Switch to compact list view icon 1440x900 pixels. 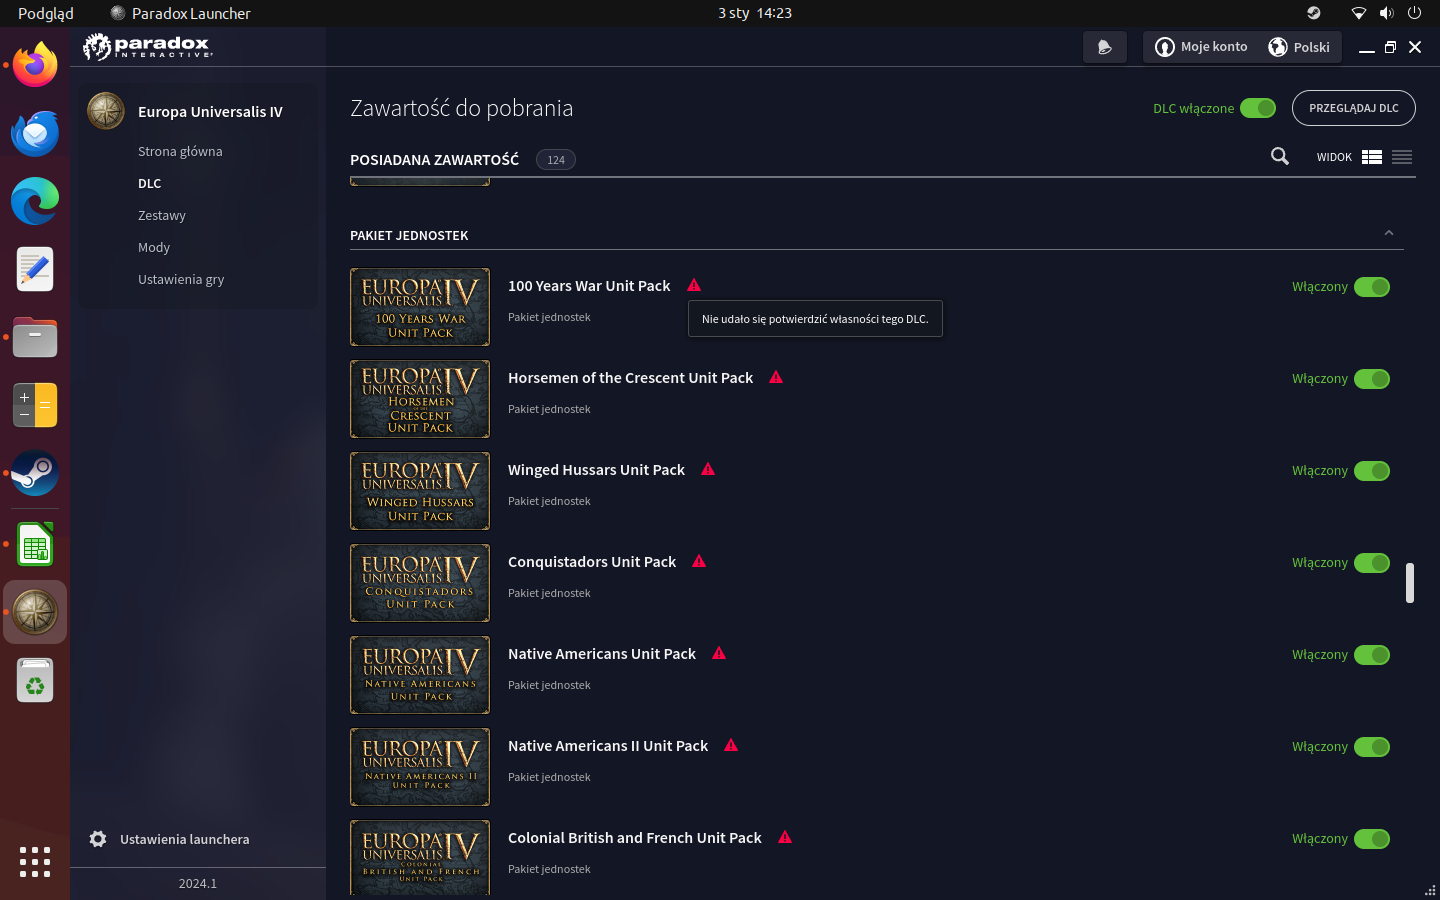pyautogui.click(x=1402, y=157)
